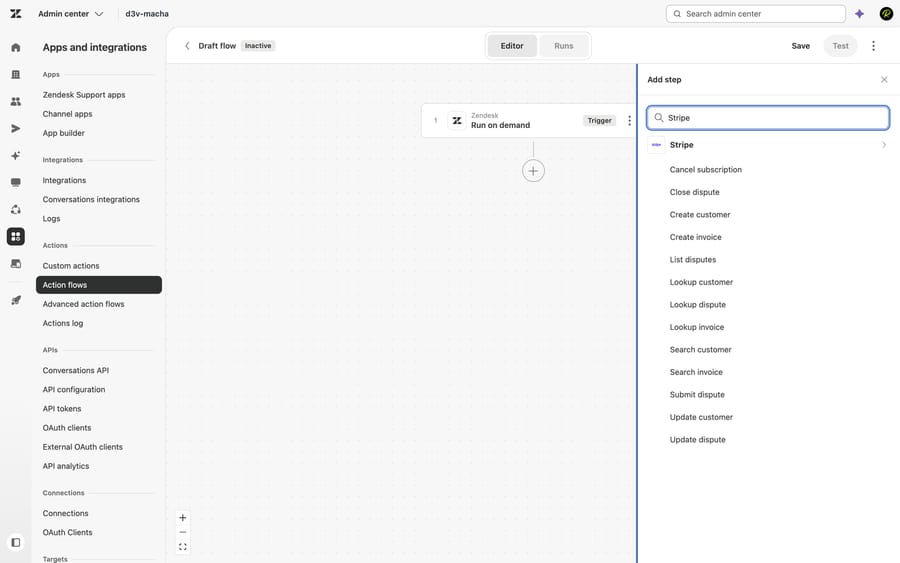
Task: Go to Home icon in left rail
Action: [15, 47]
